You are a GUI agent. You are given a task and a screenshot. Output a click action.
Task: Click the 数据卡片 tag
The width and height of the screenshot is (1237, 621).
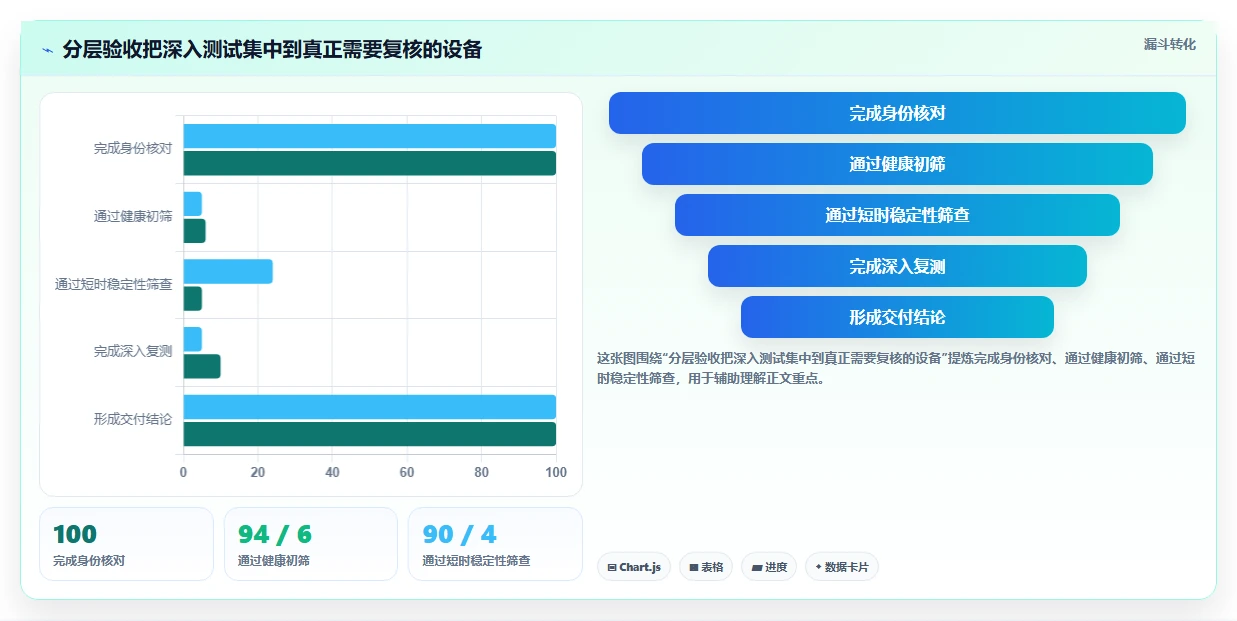(x=842, y=567)
